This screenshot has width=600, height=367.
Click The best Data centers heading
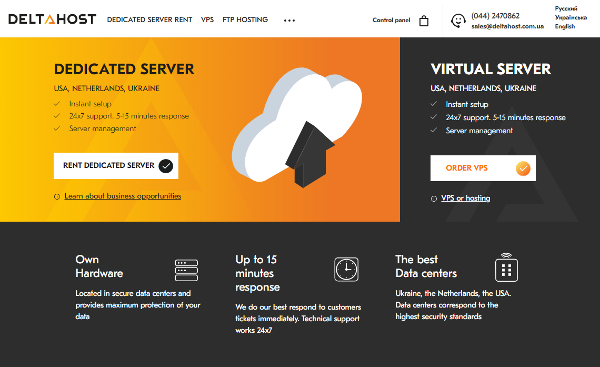point(426,266)
